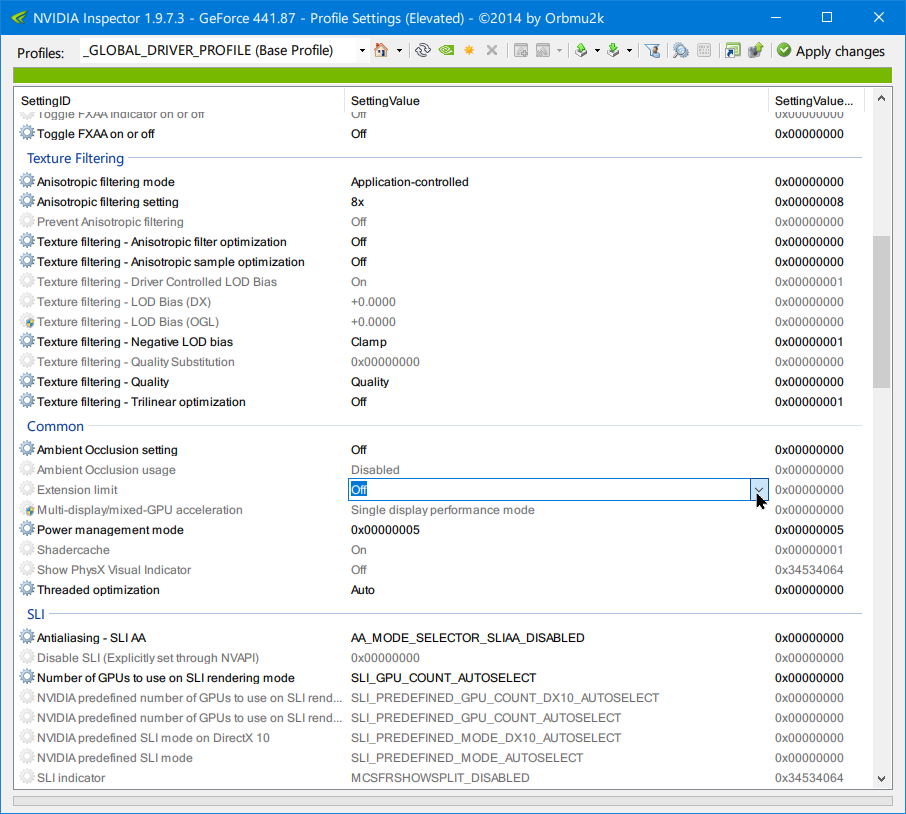Screen dimensions: 906x814
Task: Click the 0x00000005 Power management value
Action: click(385, 530)
